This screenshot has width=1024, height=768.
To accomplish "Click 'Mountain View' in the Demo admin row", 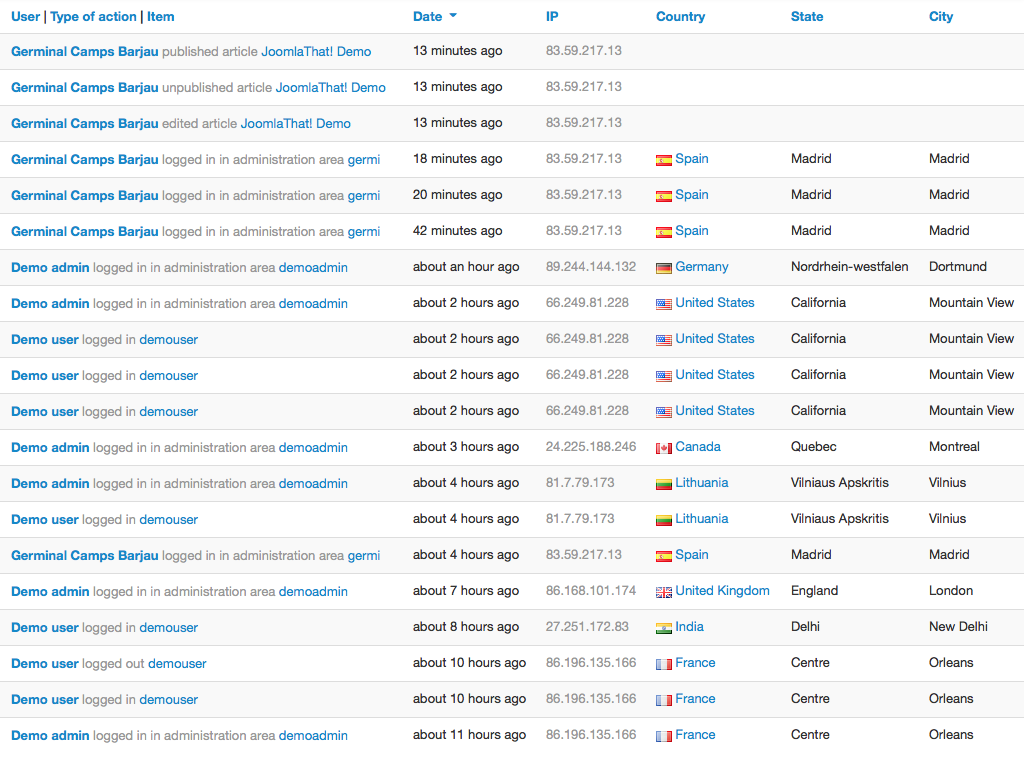I will (x=971, y=302).
